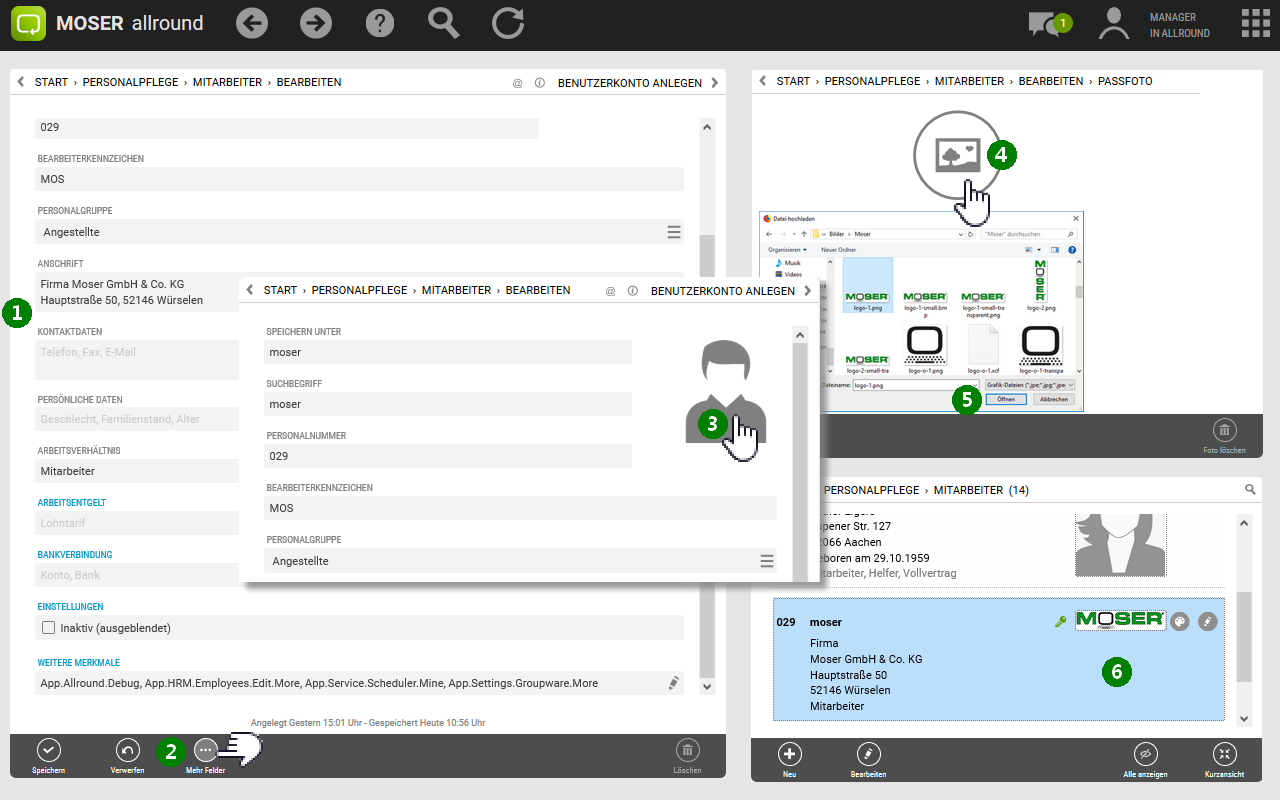Click the color palette icon for moser
Viewport: 1280px width, 800px height.
(1179, 622)
